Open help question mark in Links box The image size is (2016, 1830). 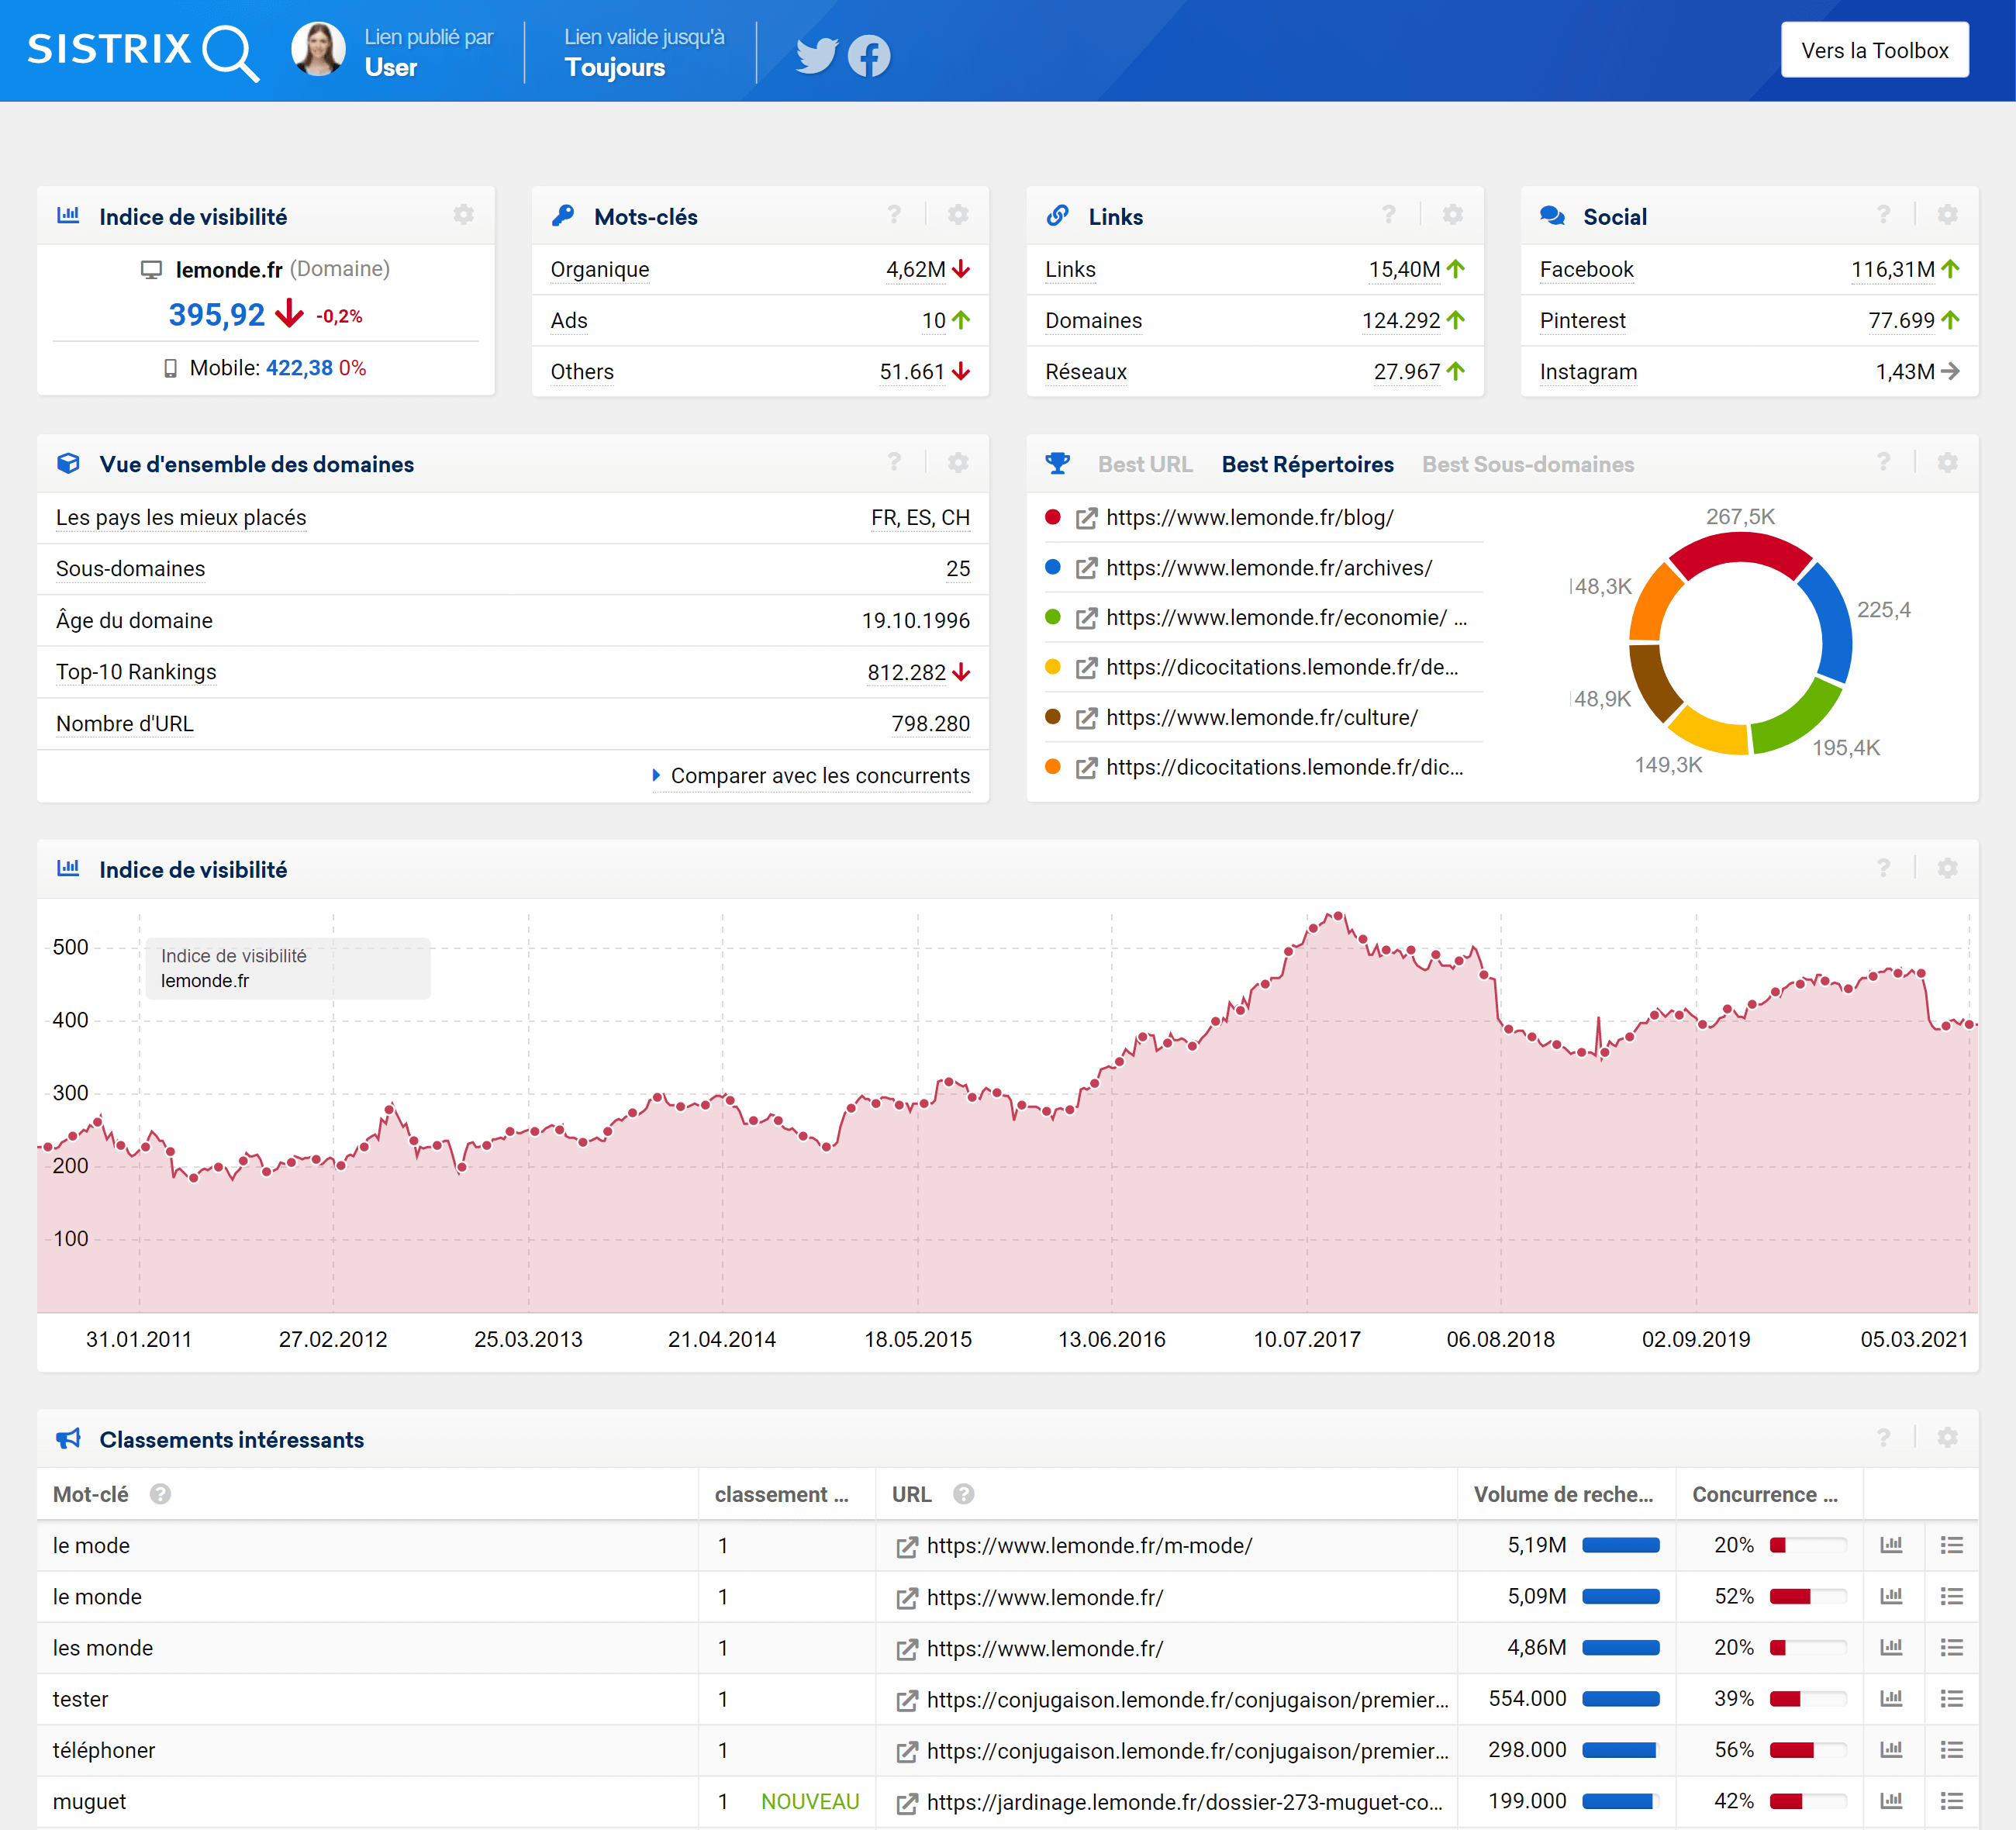(1388, 215)
